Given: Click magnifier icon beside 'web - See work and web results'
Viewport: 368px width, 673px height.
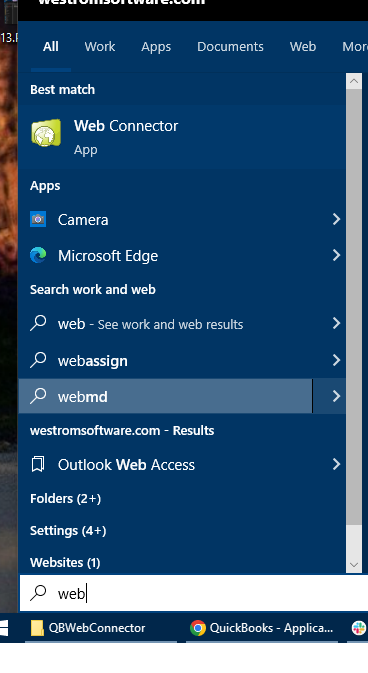Looking at the screenshot, I should 38,323.
